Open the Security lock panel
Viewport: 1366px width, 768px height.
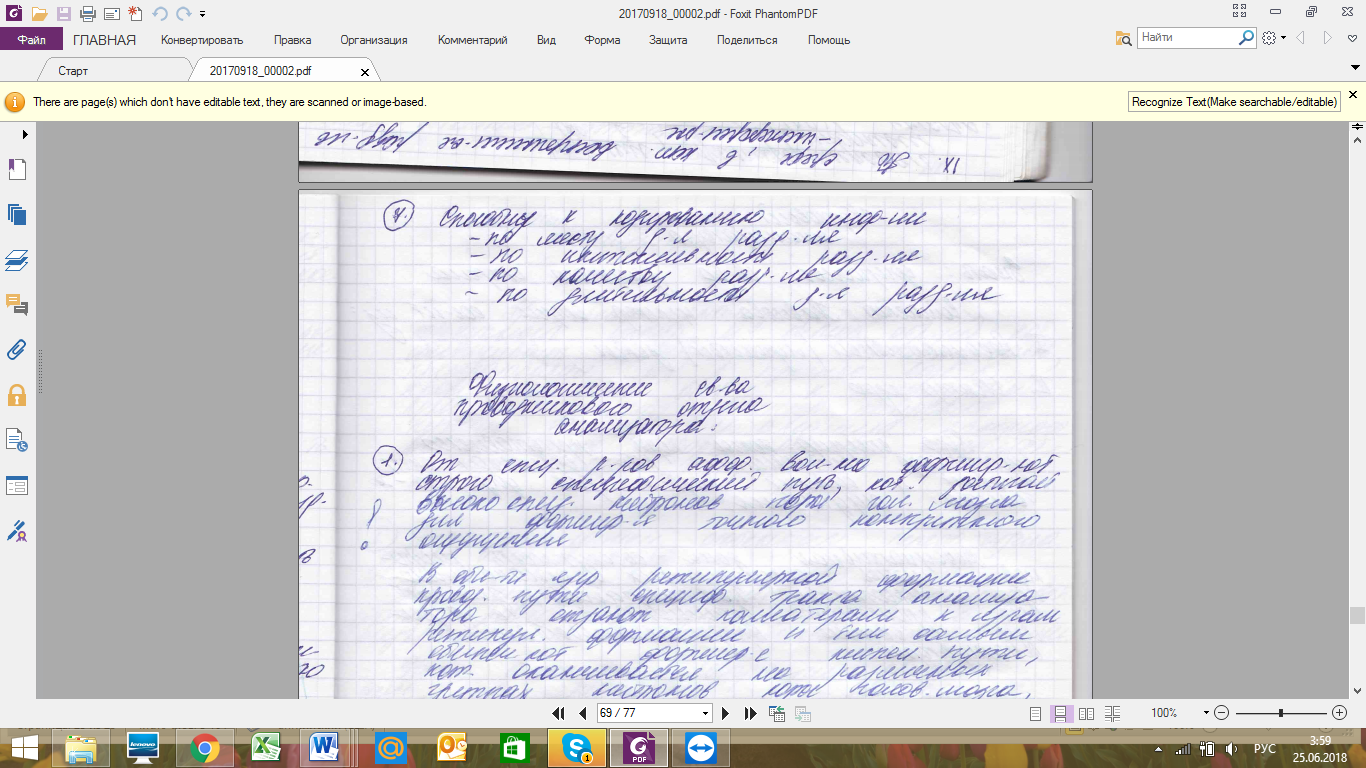coord(17,394)
